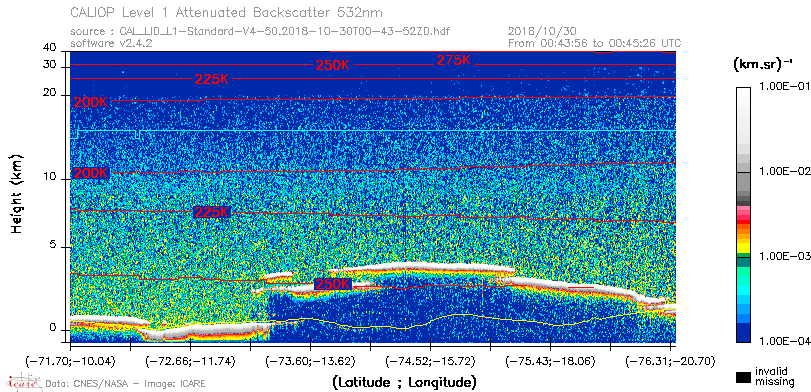Image resolution: width=811 pixels, height=392 pixels.
Task: Click the 'From 00:43:56 to 00:45:26 UTC' text
Action: [595, 43]
